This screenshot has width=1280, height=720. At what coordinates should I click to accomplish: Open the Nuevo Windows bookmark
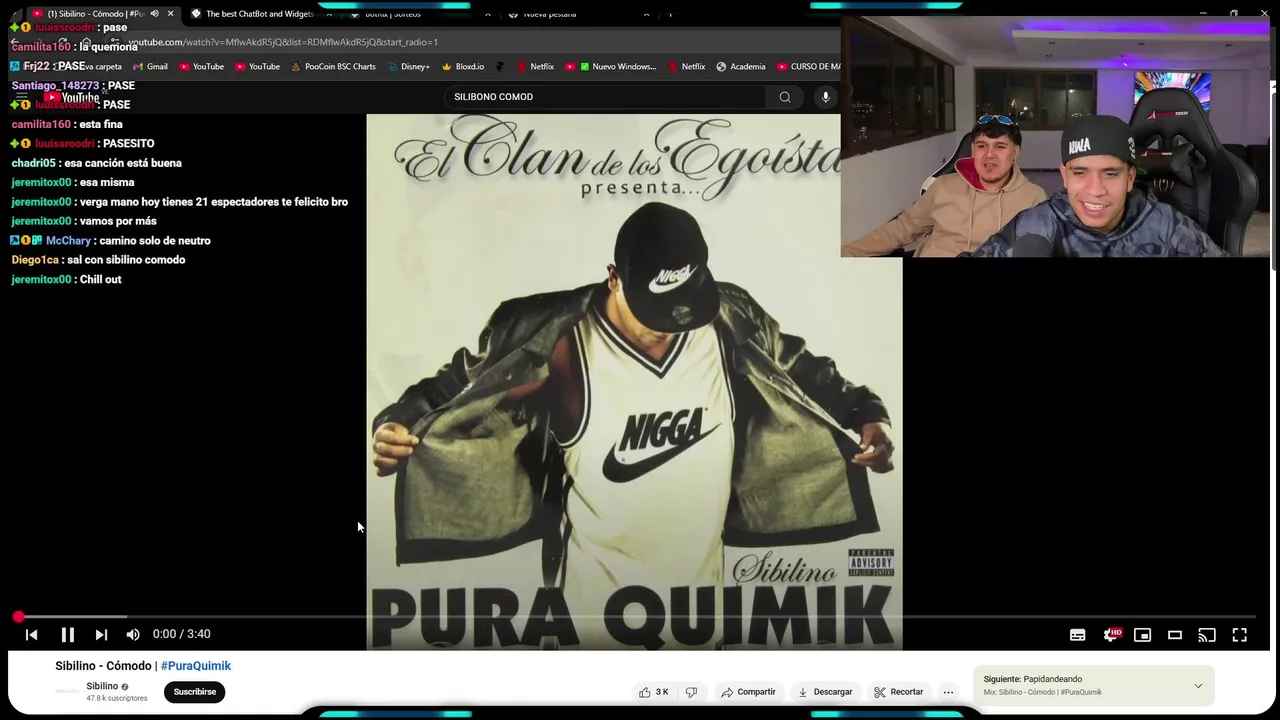(616, 67)
